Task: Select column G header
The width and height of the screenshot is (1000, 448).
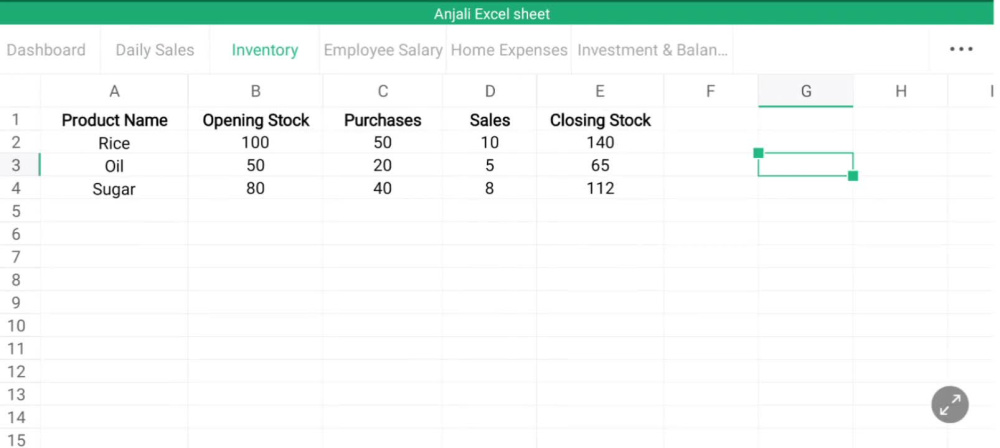Action: pyautogui.click(x=805, y=91)
